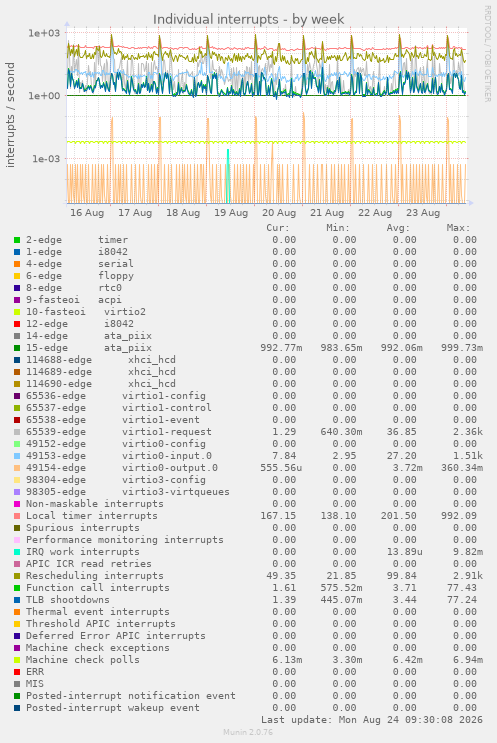This screenshot has height=743, width=497.
Task: Click the Avg: column header
Action: [398, 228]
